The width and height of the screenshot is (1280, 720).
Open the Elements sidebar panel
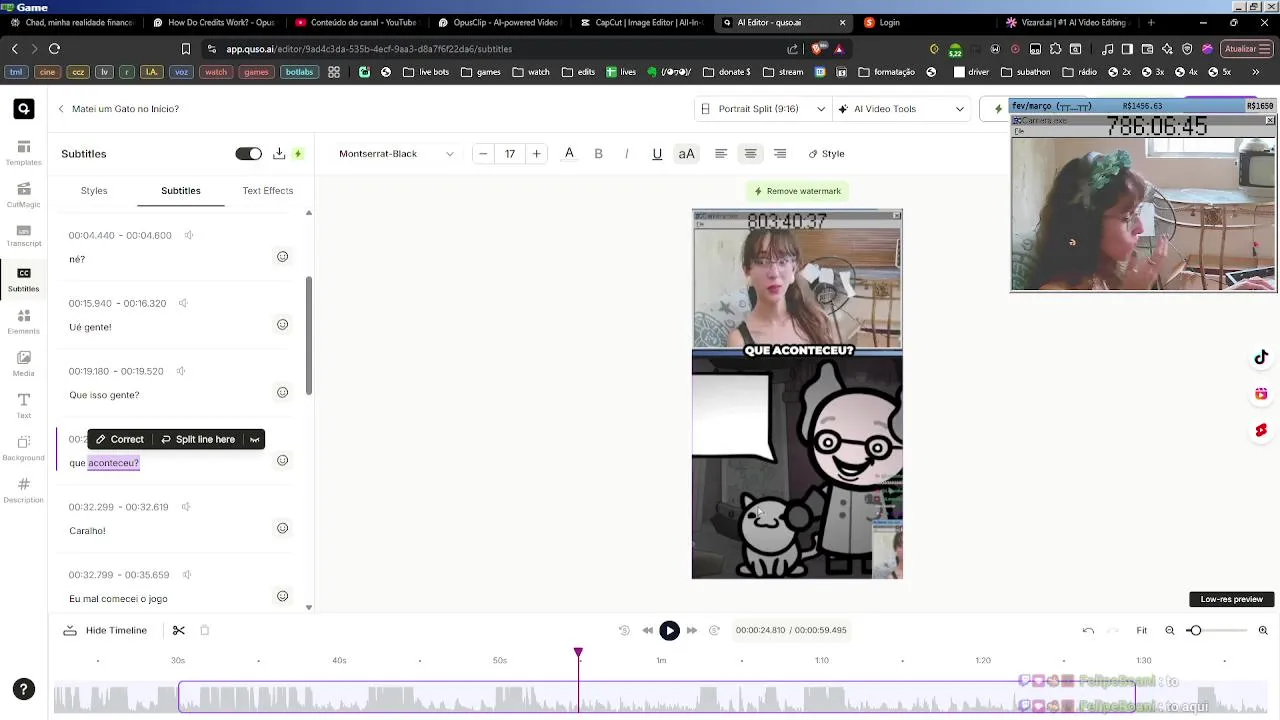pos(24,321)
